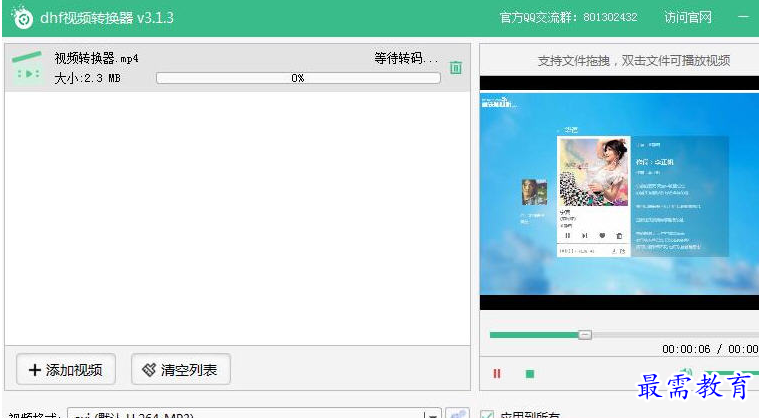
Task: Click the 清空列表 button
Action: (x=181, y=370)
